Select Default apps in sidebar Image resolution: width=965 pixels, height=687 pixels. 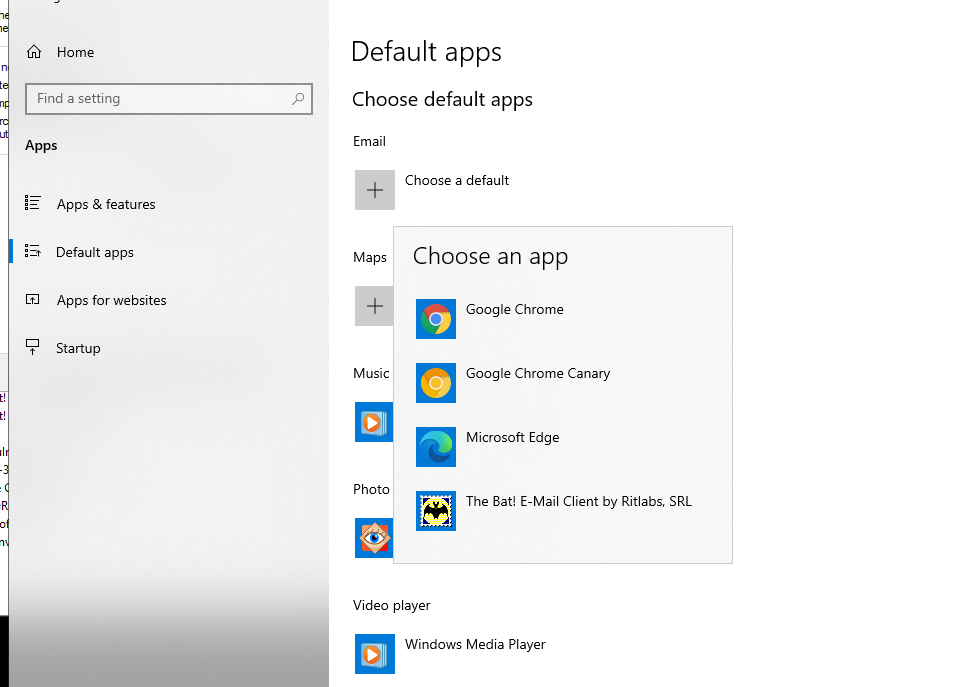pos(95,252)
